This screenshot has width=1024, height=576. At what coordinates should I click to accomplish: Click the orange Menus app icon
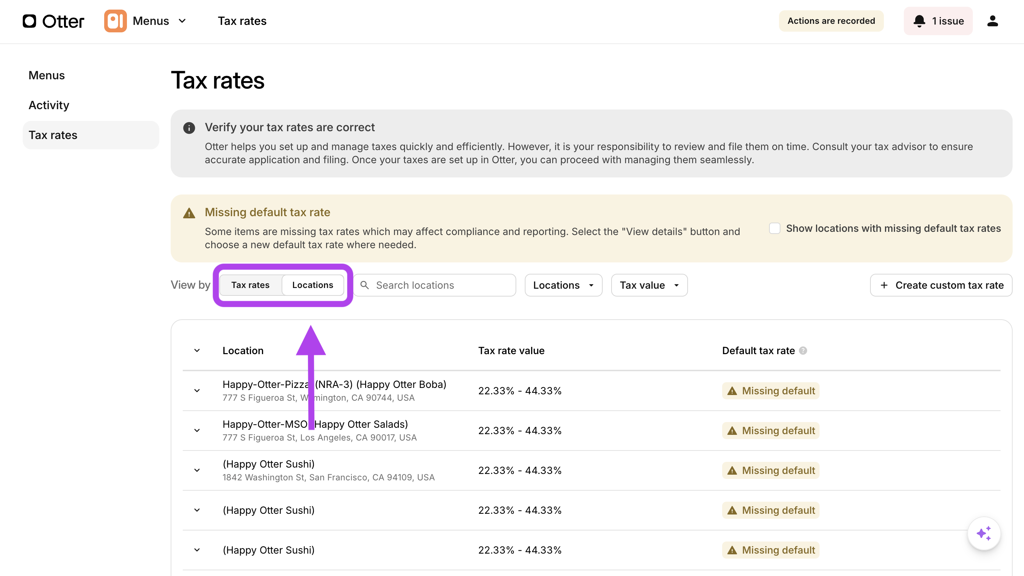(x=115, y=21)
